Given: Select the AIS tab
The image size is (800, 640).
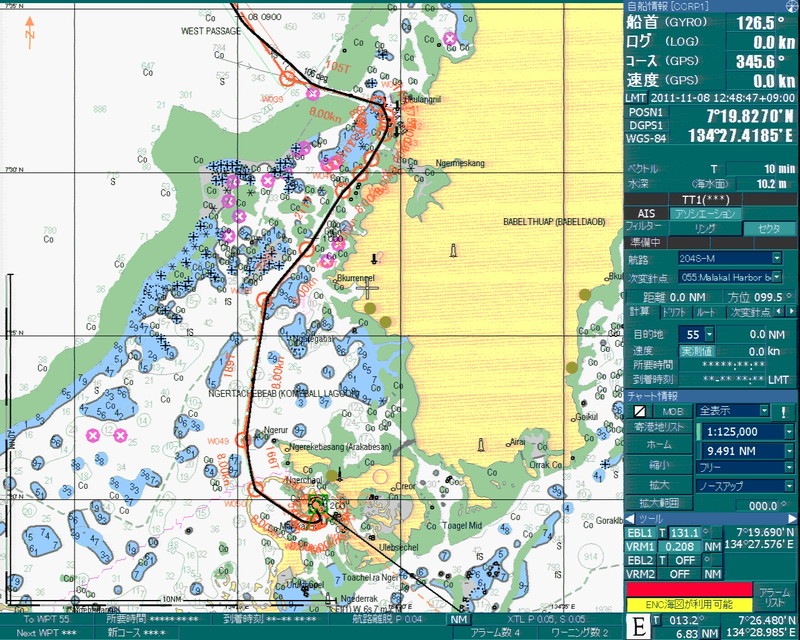Looking at the screenshot, I should pyautogui.click(x=646, y=213).
